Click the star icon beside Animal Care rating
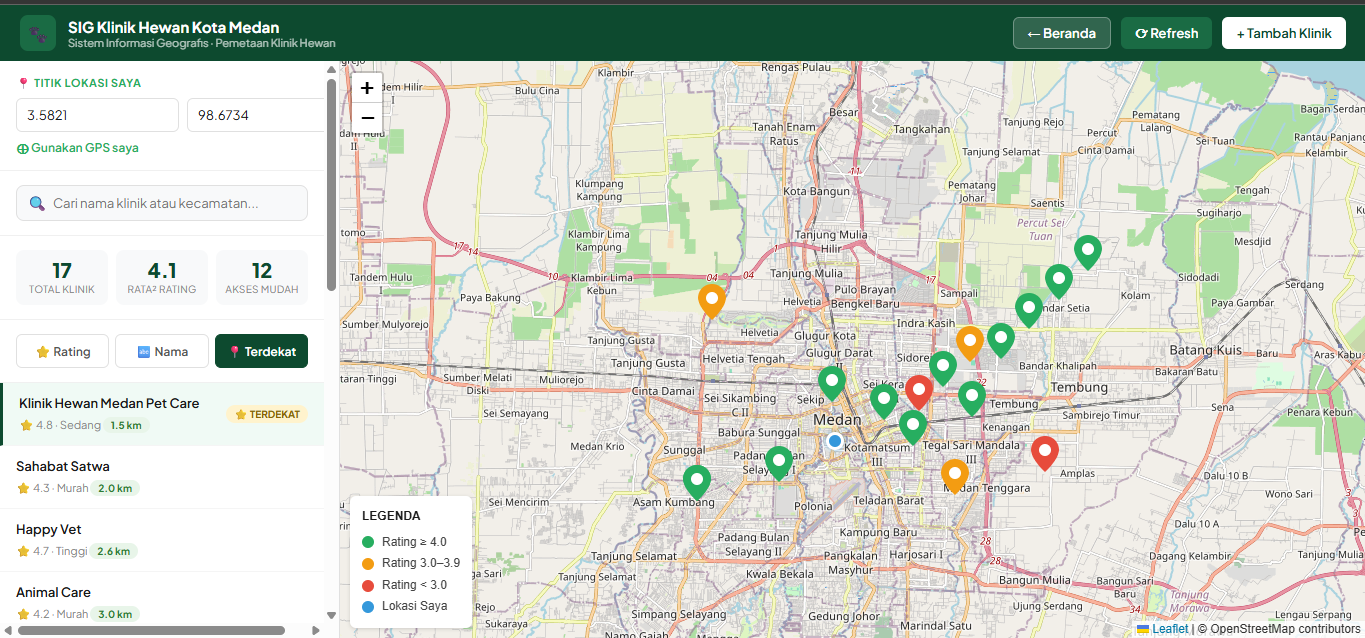Image resolution: width=1365 pixels, height=638 pixels. pos(23,614)
